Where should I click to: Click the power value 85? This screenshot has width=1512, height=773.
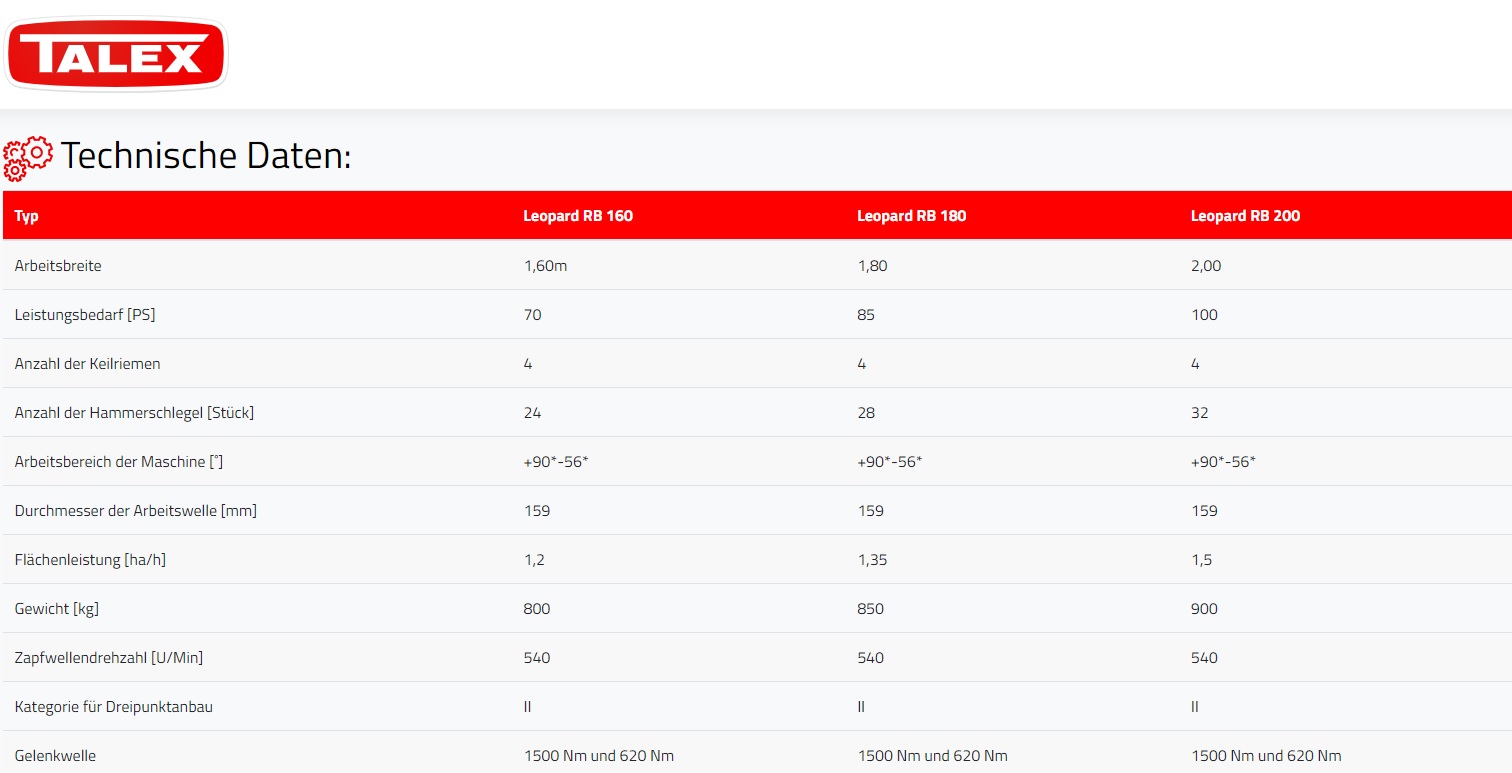pos(866,315)
